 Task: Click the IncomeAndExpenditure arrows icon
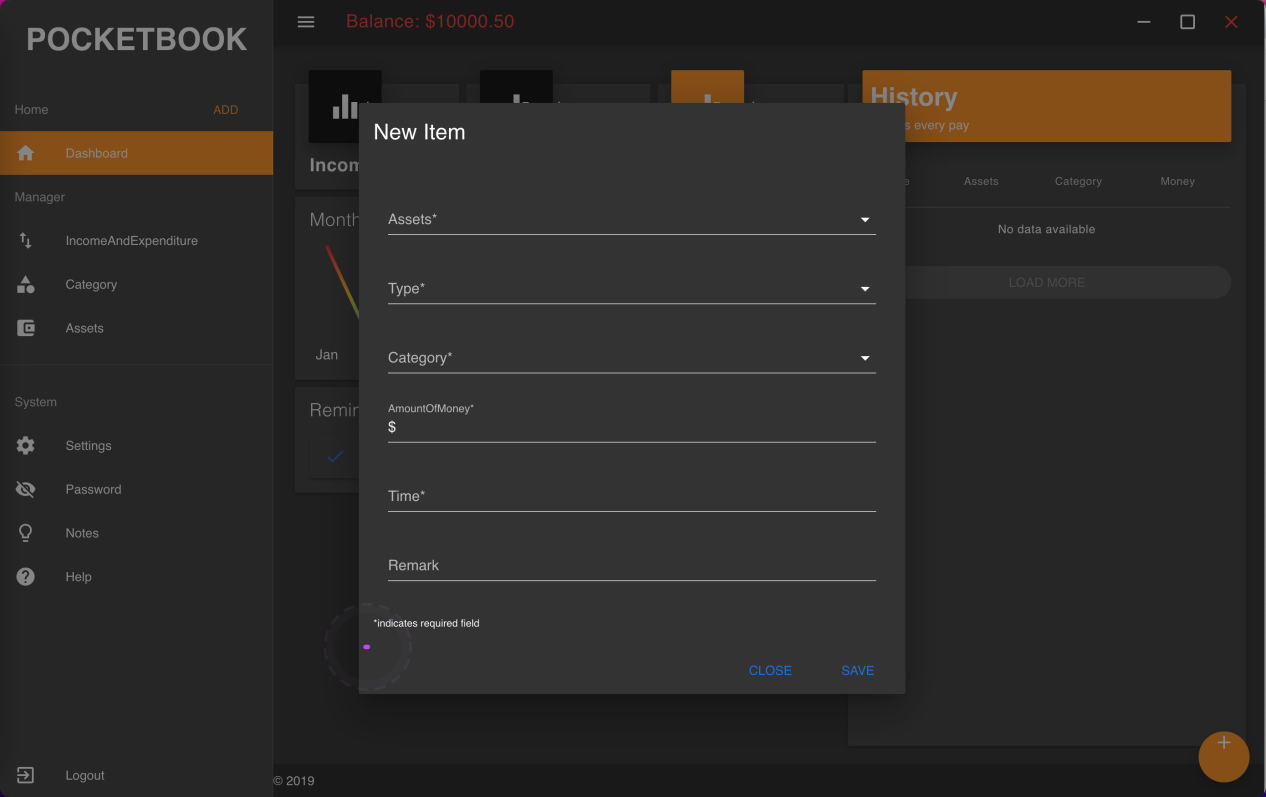pyautogui.click(x=26, y=241)
